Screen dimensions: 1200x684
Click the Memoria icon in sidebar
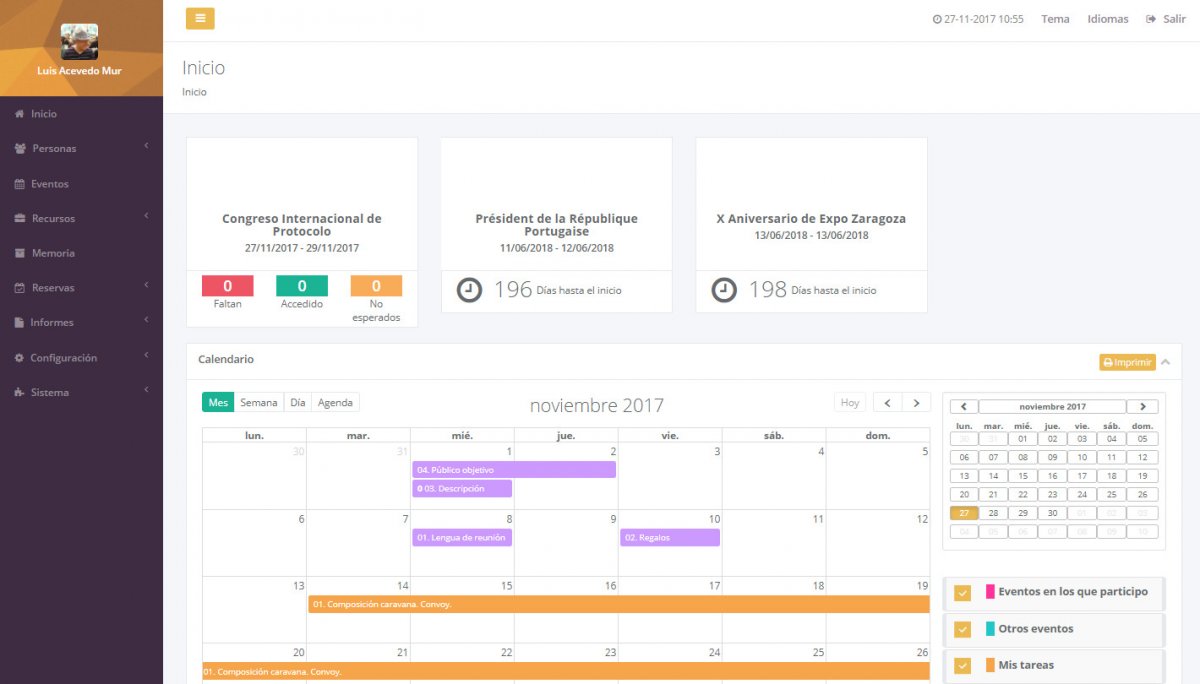[x=19, y=253]
